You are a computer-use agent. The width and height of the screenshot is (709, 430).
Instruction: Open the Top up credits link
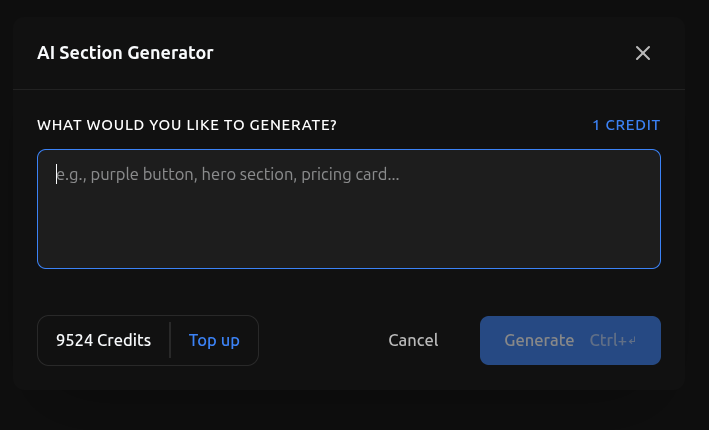[214, 340]
